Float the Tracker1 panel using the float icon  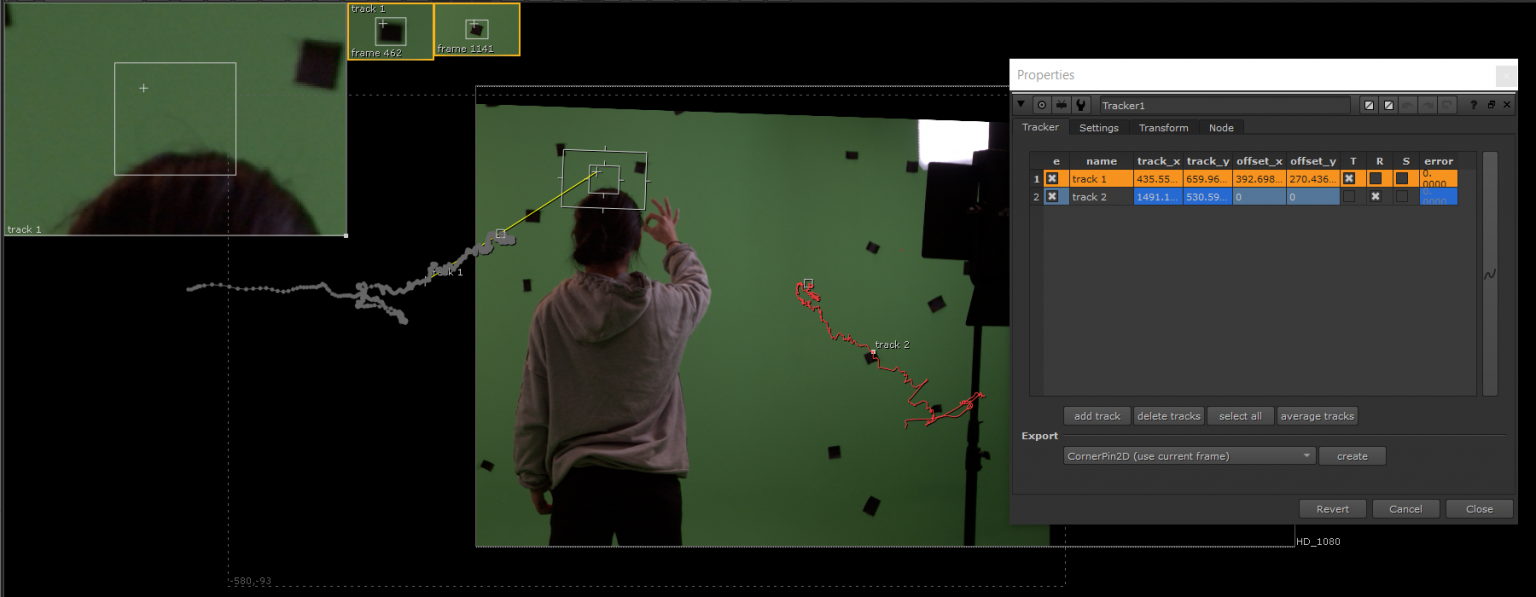(x=1492, y=104)
